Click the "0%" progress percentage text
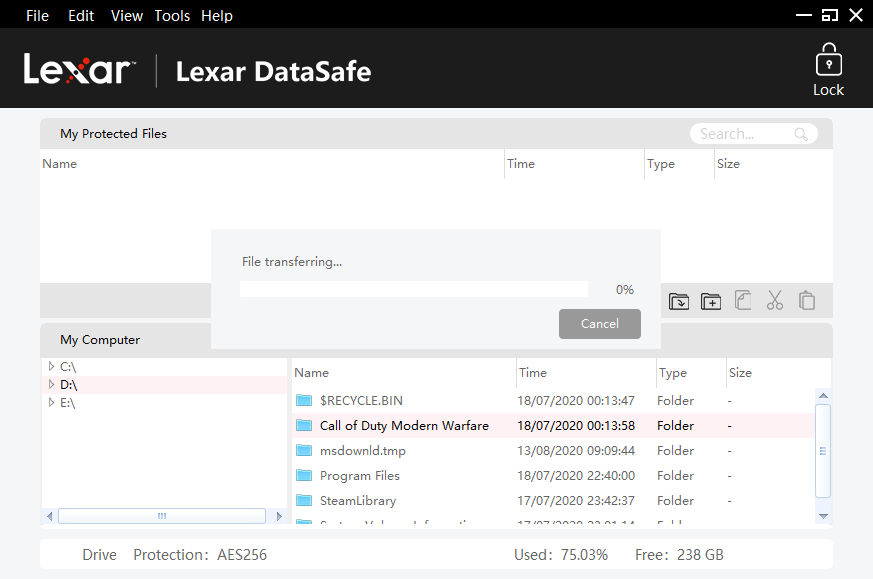 (625, 290)
